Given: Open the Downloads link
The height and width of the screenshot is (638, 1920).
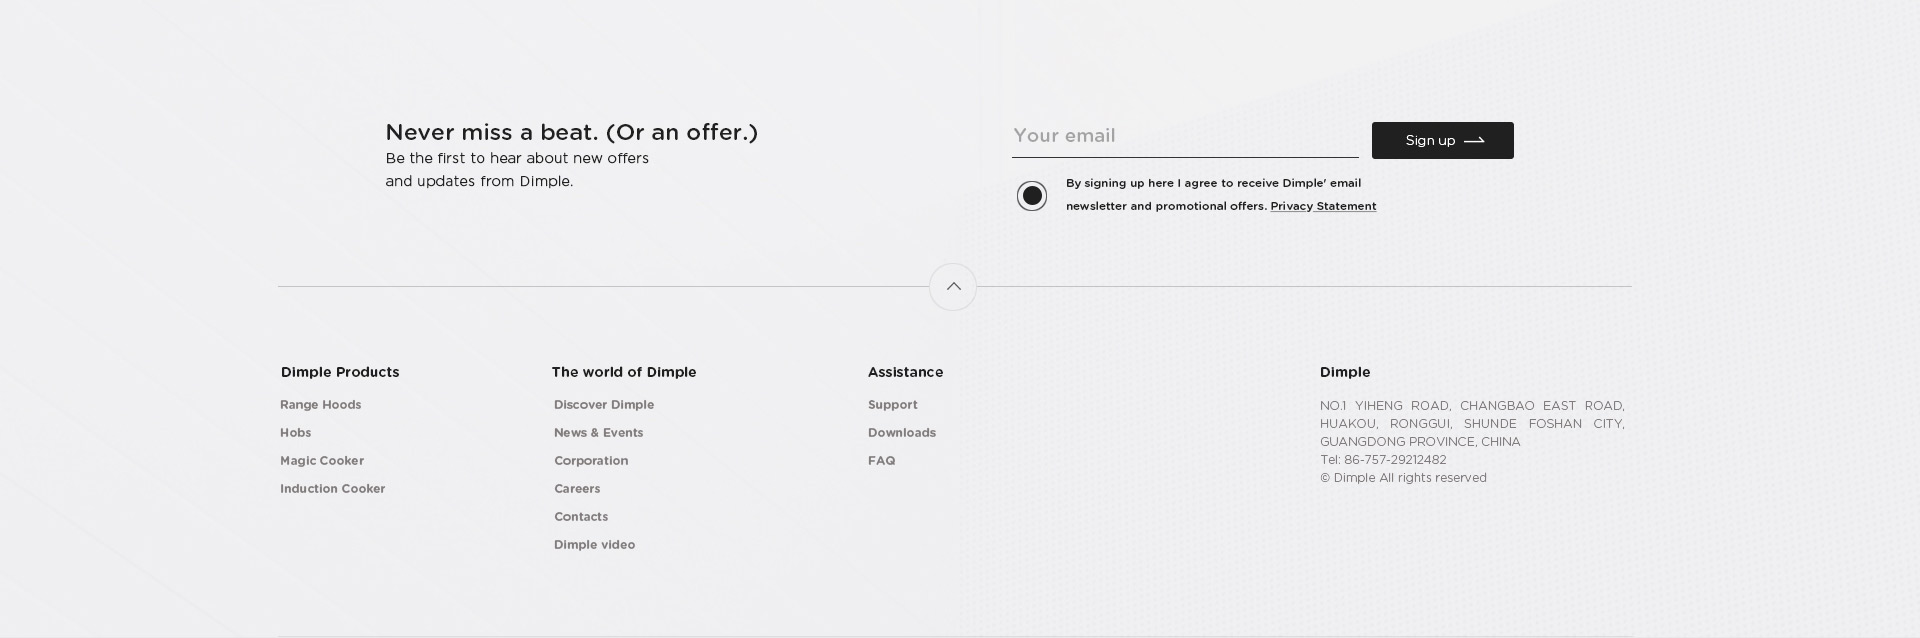Looking at the screenshot, I should click(902, 433).
